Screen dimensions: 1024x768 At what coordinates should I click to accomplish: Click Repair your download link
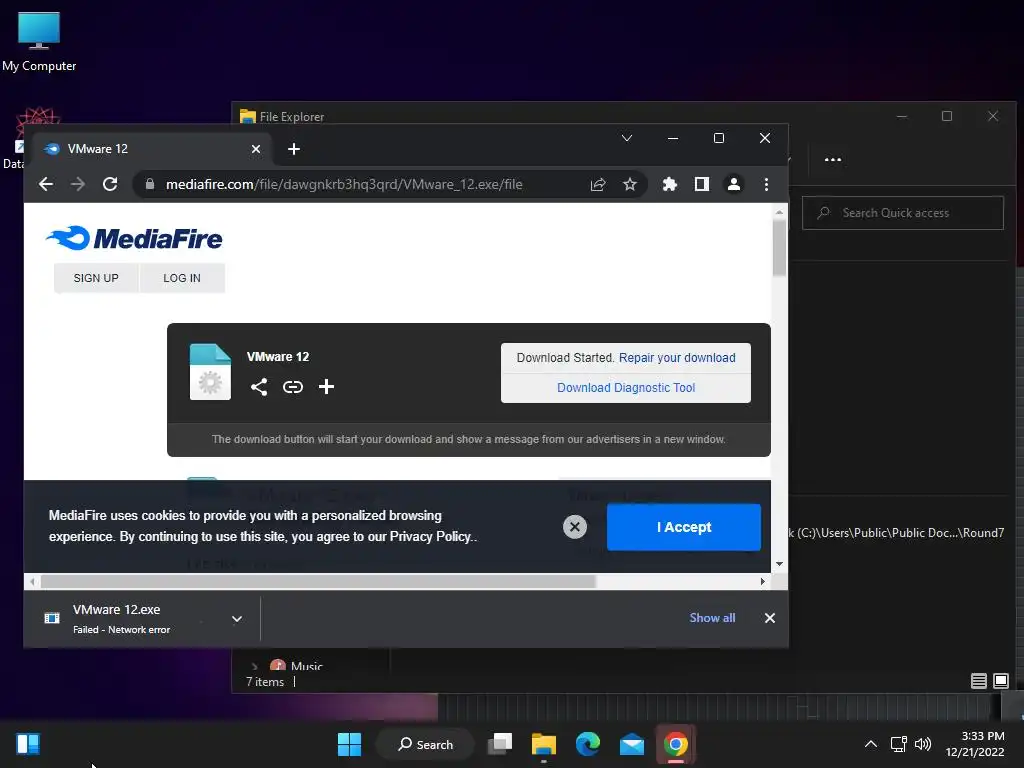pyautogui.click(x=677, y=358)
